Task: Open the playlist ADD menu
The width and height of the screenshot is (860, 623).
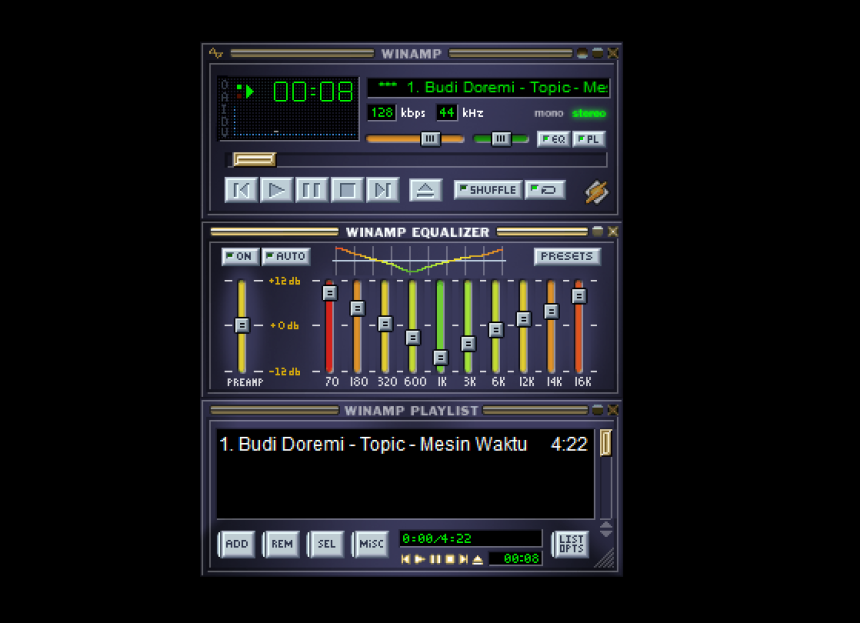Action: pyautogui.click(x=237, y=544)
